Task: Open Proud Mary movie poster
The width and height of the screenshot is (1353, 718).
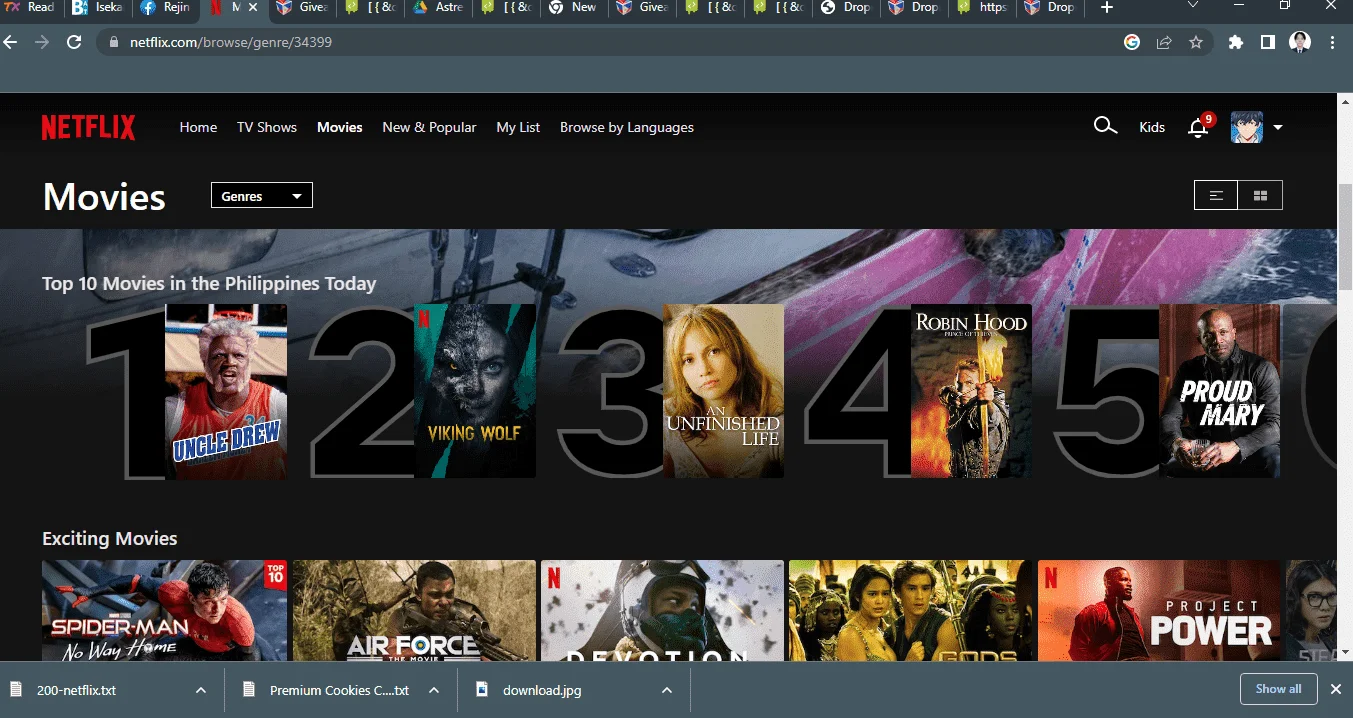Action: click(1220, 391)
